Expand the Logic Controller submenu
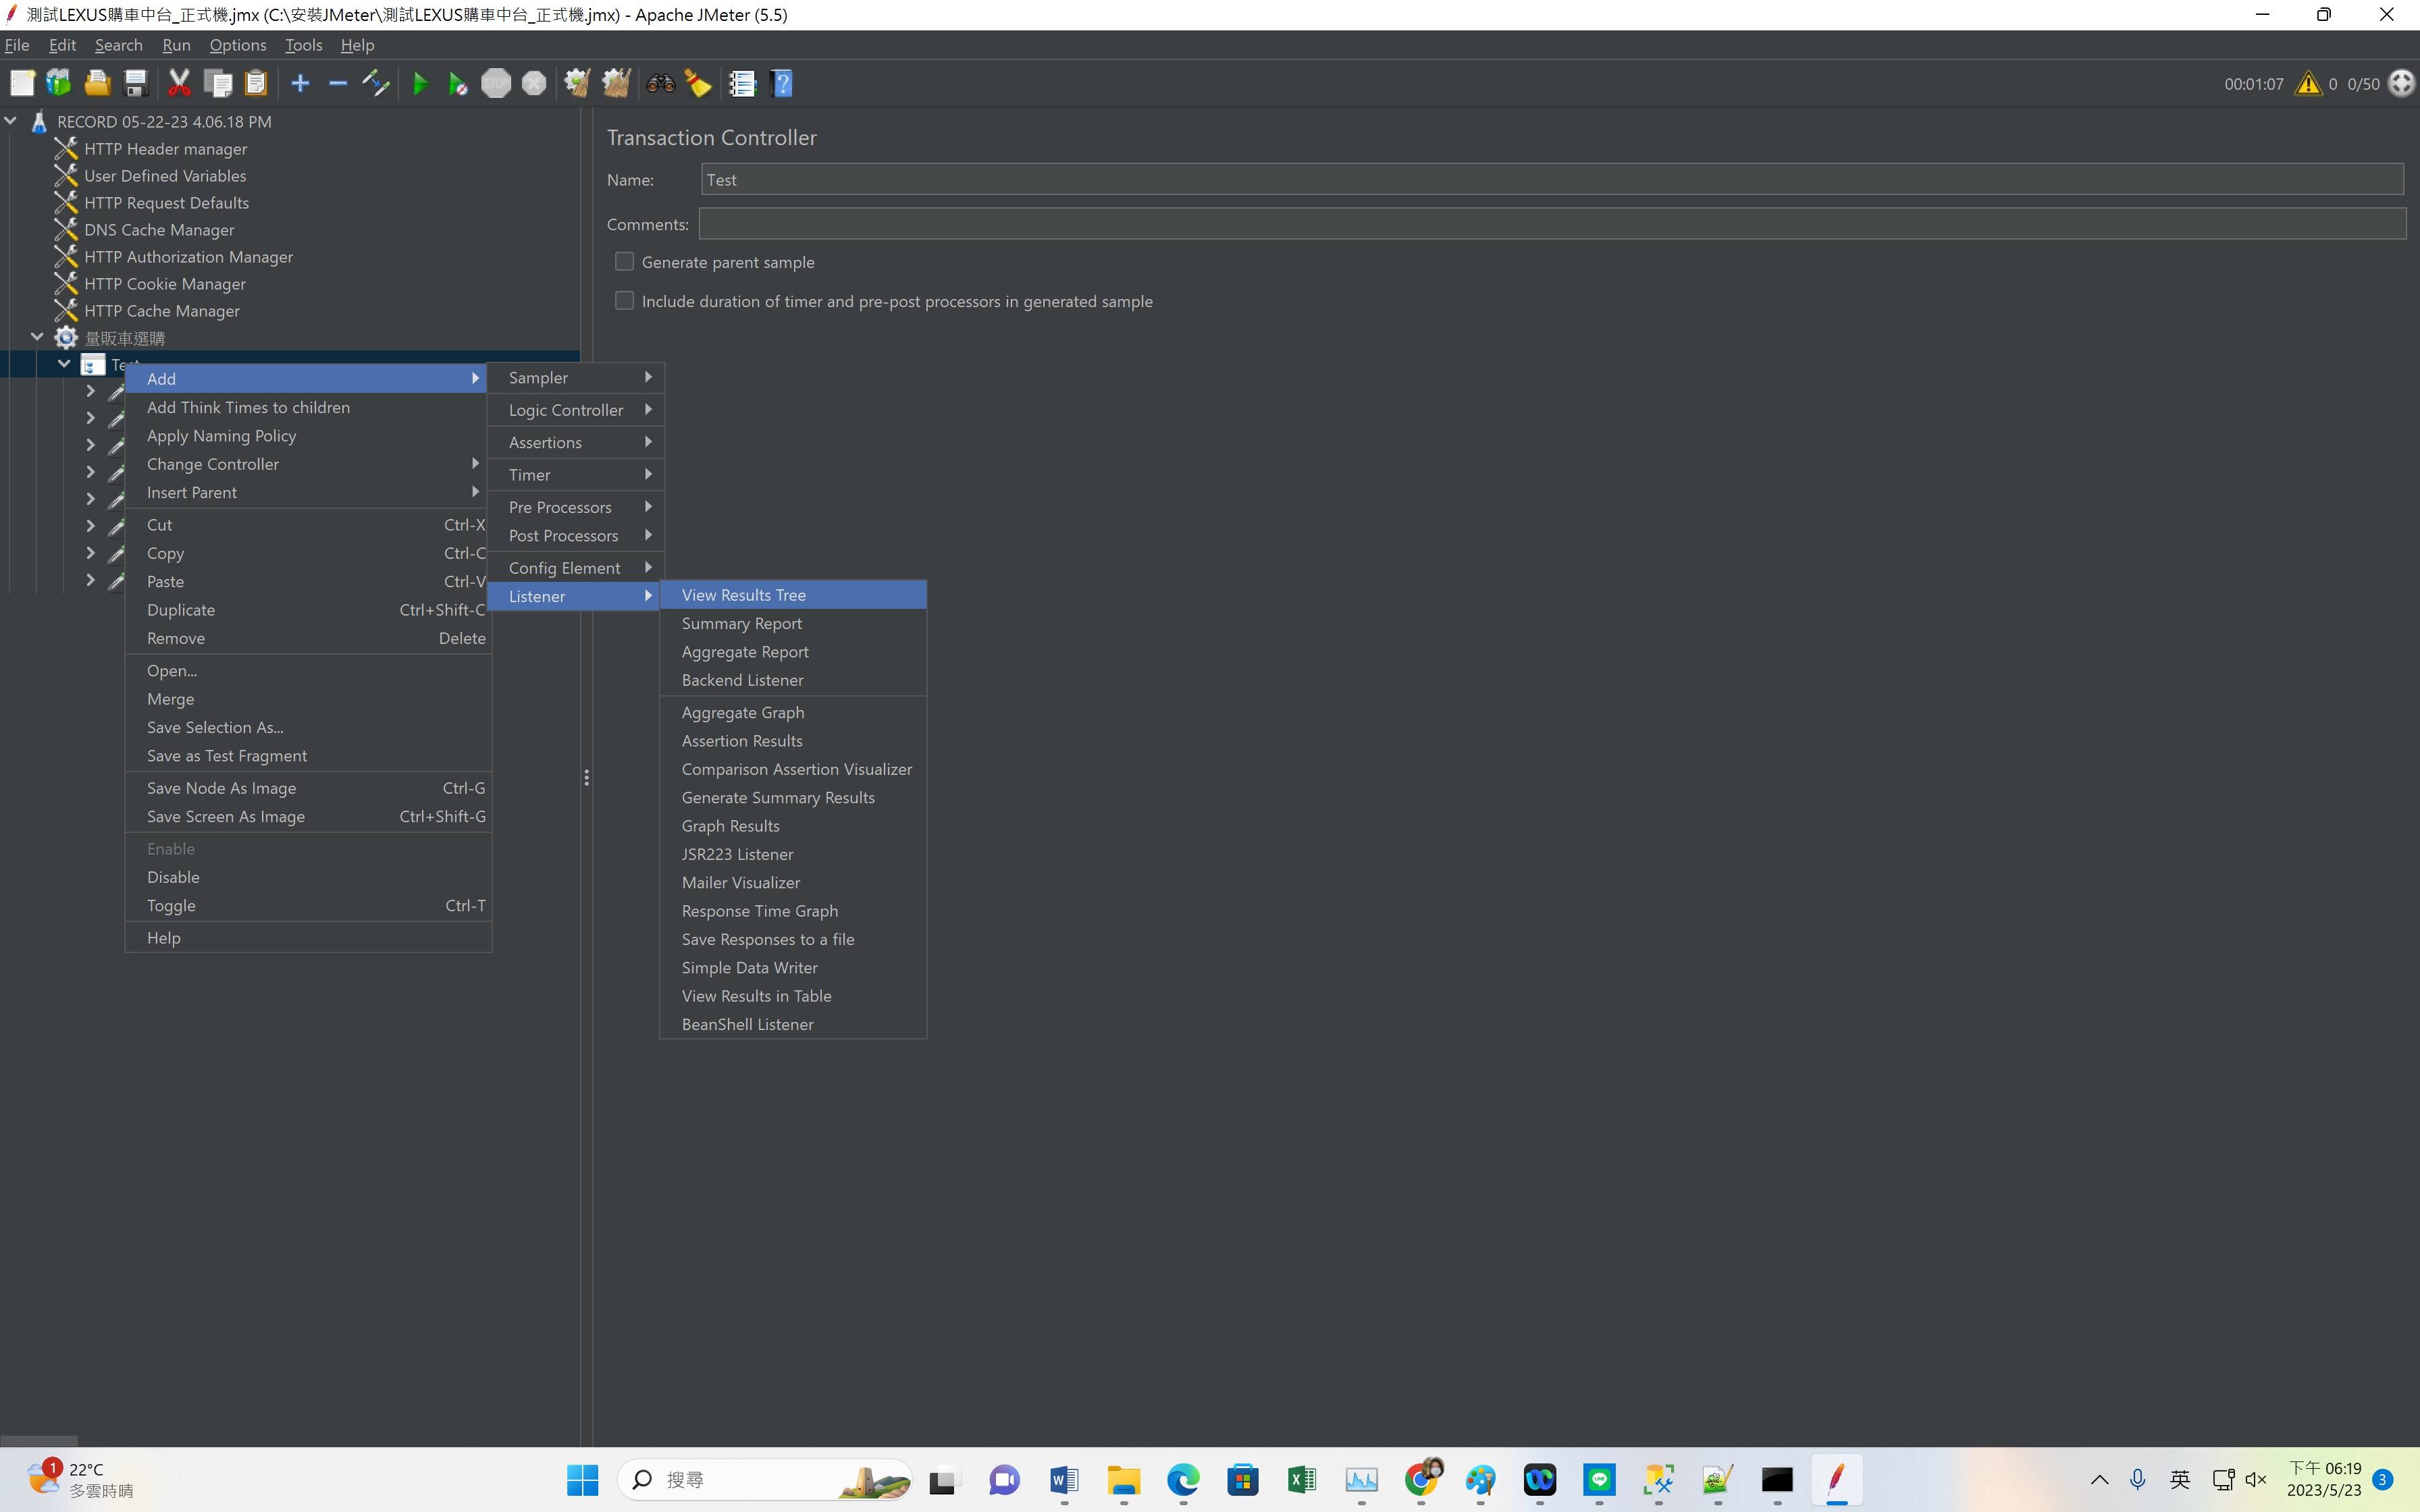Image resolution: width=2420 pixels, height=1512 pixels. coord(576,410)
